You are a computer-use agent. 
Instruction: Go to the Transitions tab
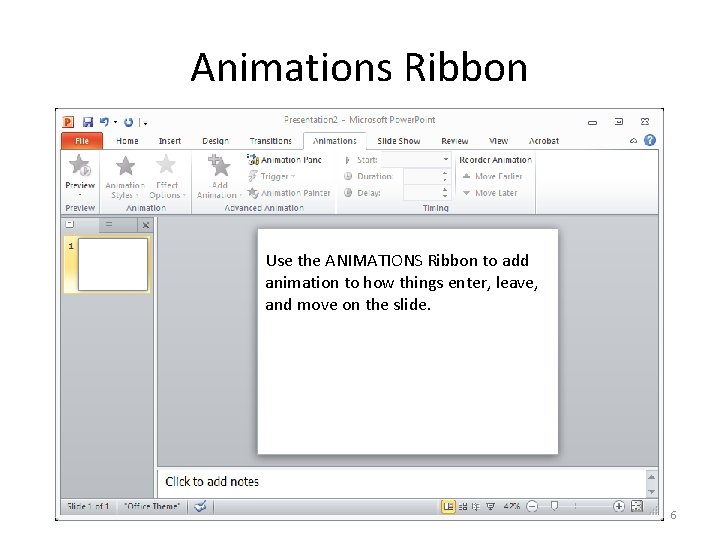(270, 141)
